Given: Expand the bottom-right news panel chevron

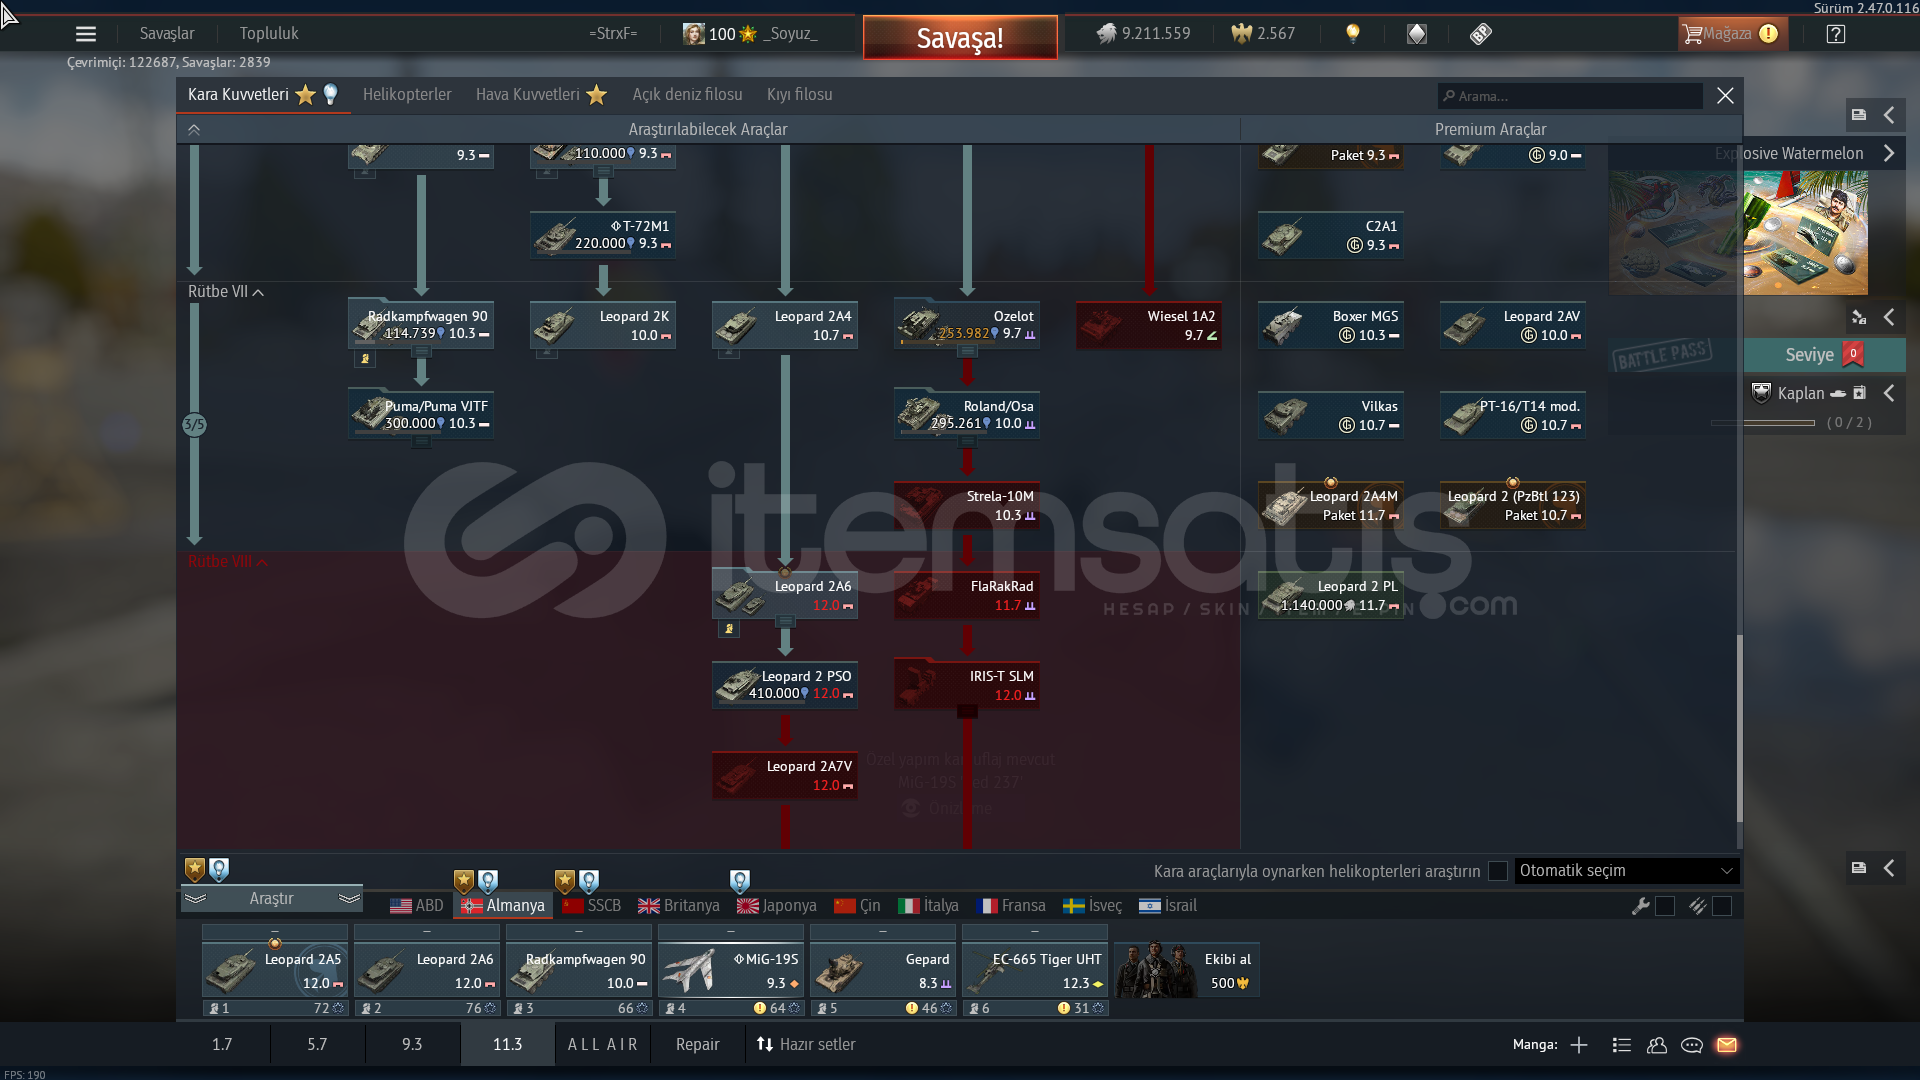Looking at the screenshot, I should click(x=1889, y=868).
